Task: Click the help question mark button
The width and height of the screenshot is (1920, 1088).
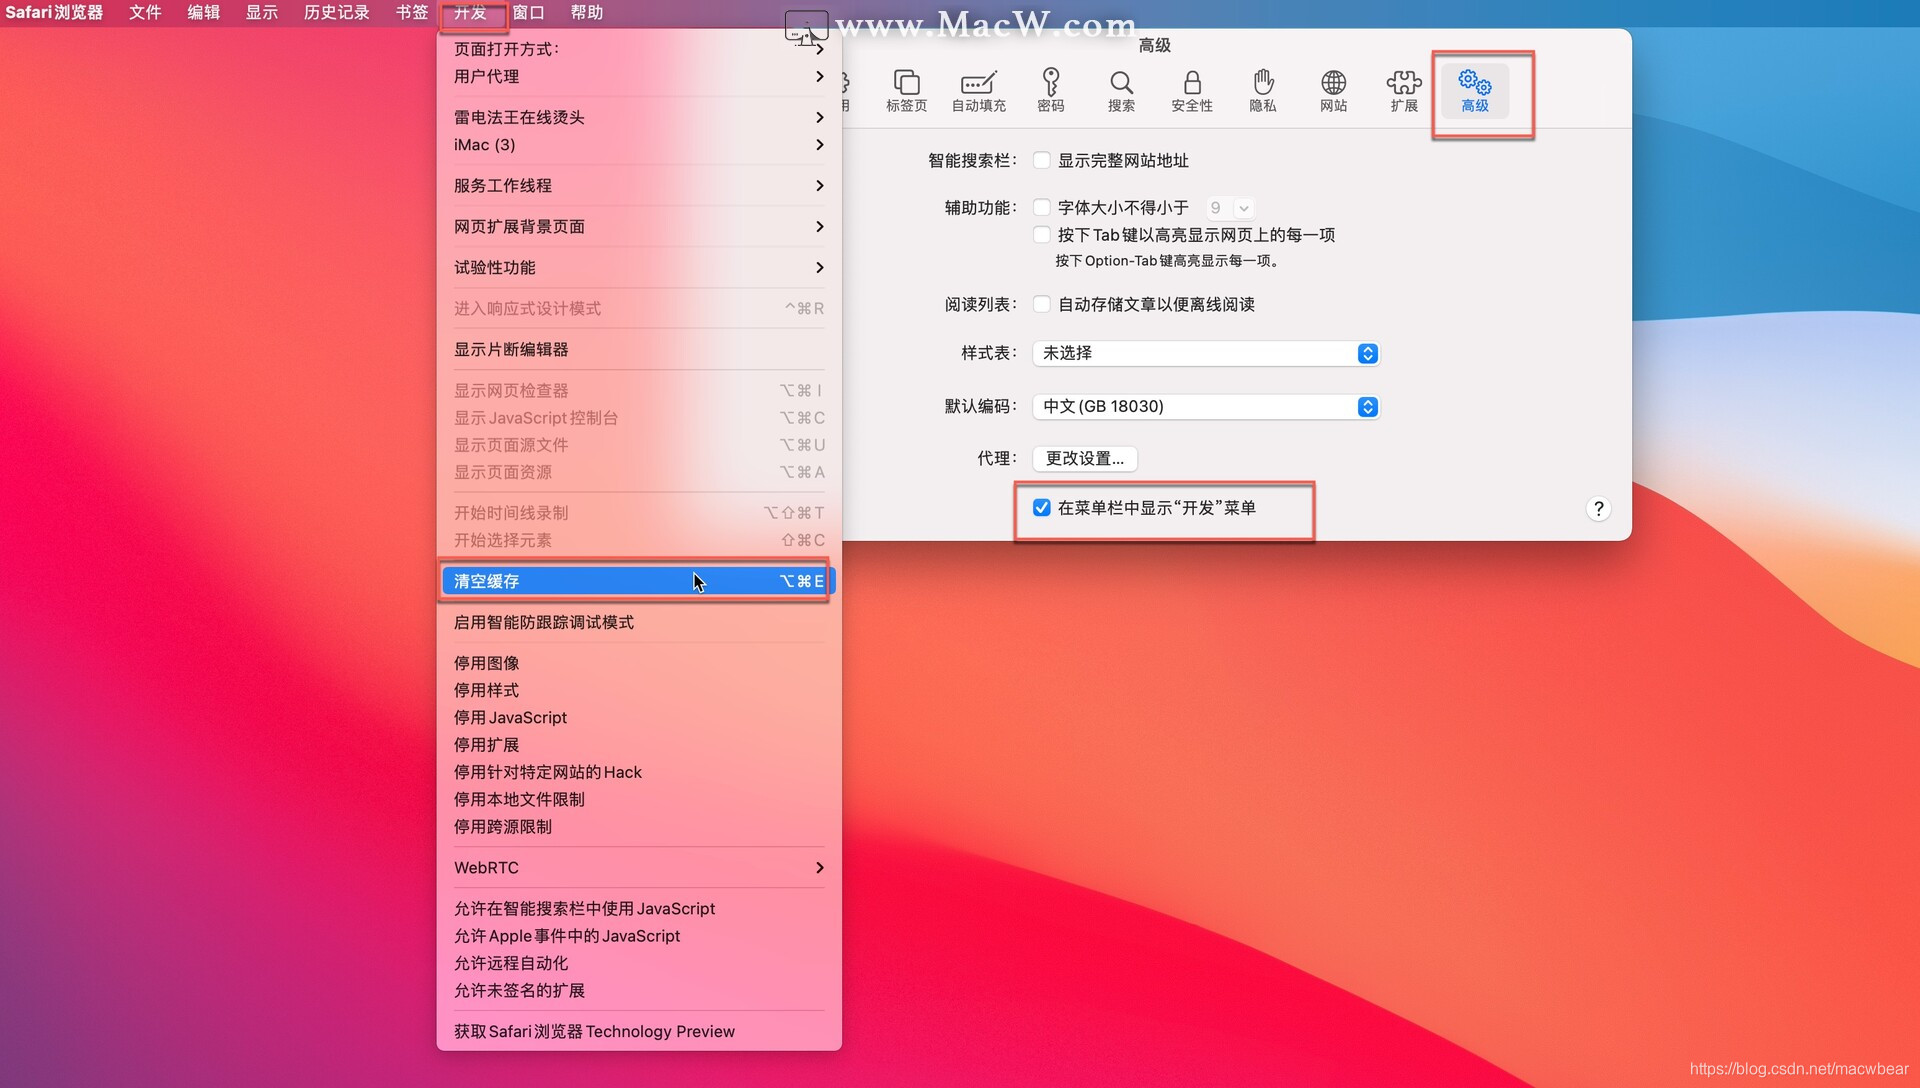Action: click(1598, 509)
